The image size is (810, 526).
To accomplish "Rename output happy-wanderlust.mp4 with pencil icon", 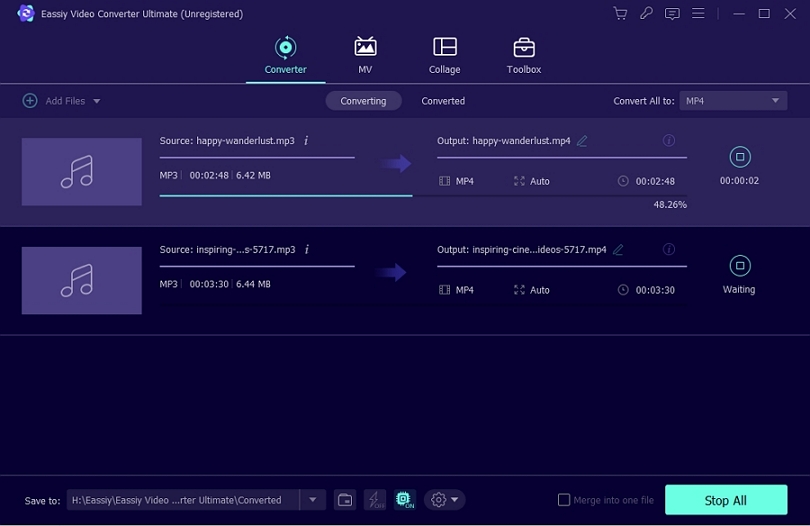I will click(x=582, y=141).
